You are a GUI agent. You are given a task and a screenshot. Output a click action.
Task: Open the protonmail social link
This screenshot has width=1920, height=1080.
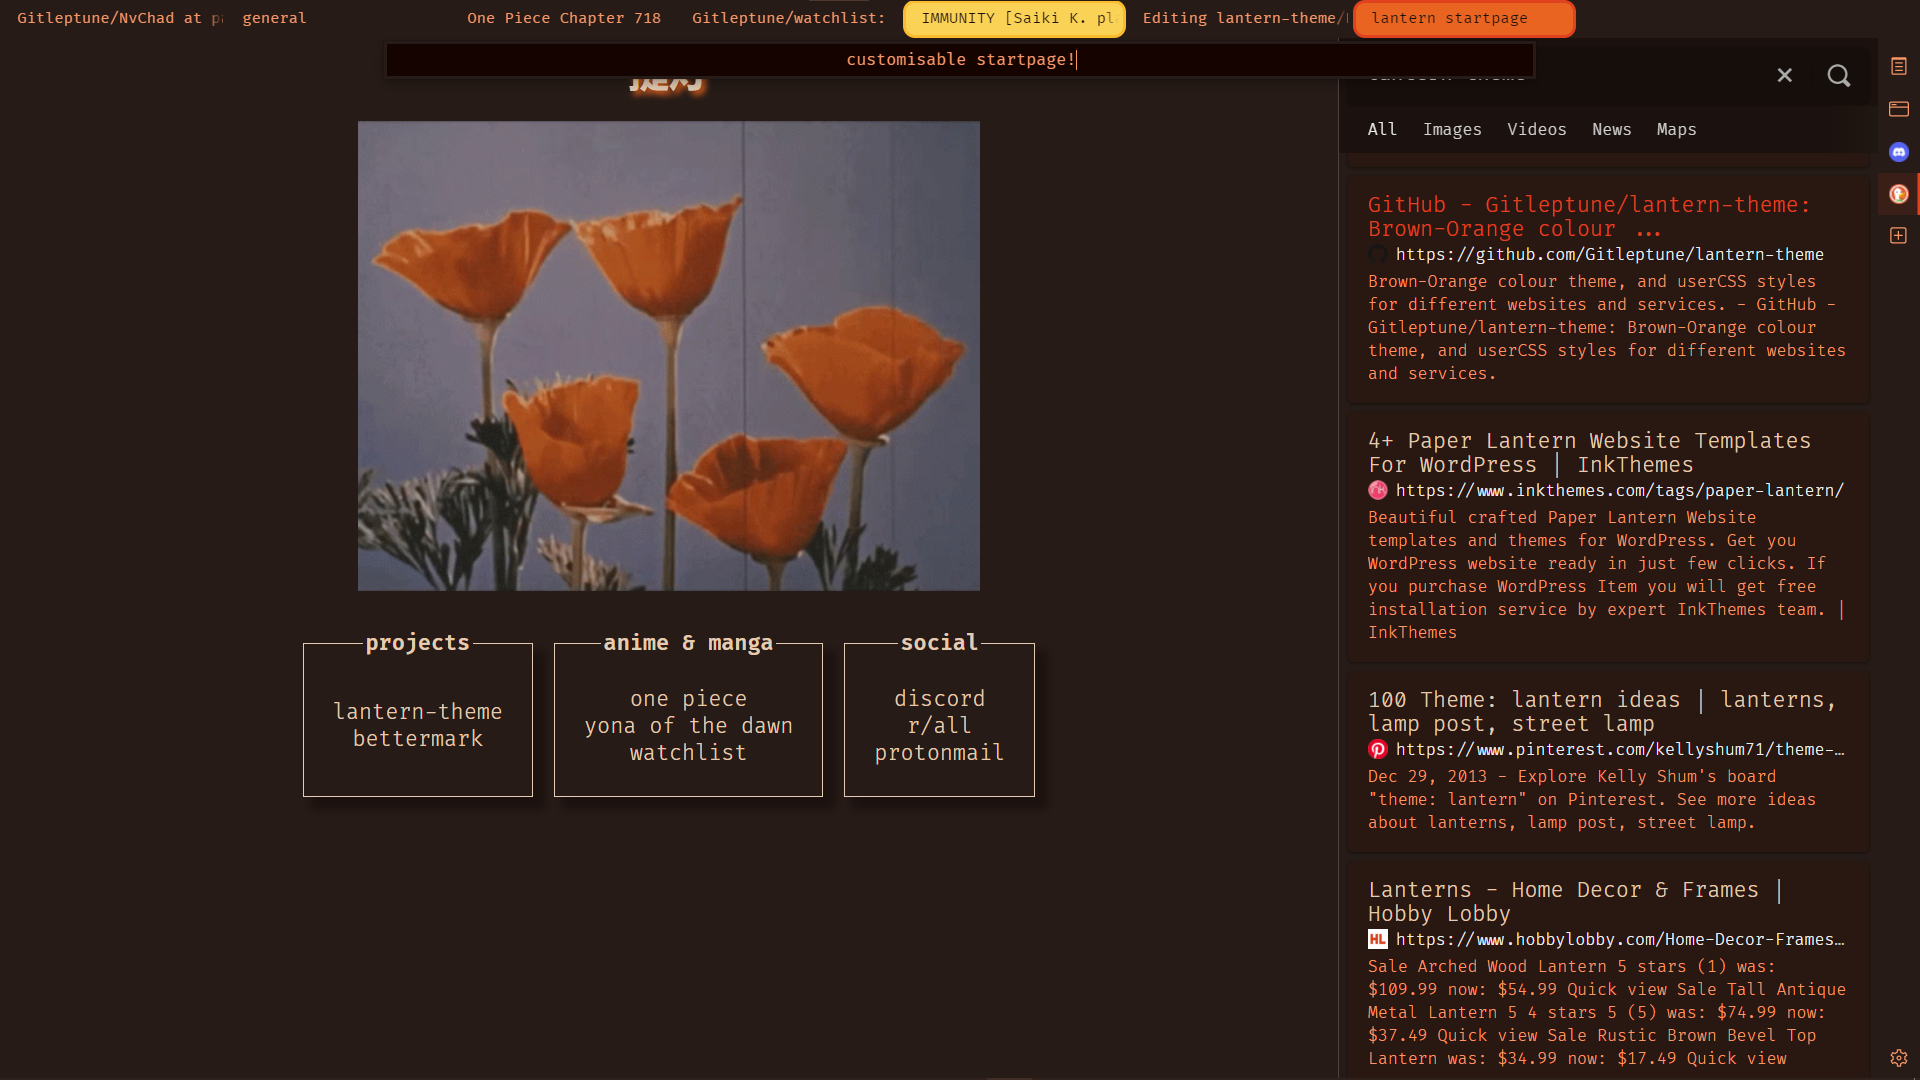tap(938, 753)
